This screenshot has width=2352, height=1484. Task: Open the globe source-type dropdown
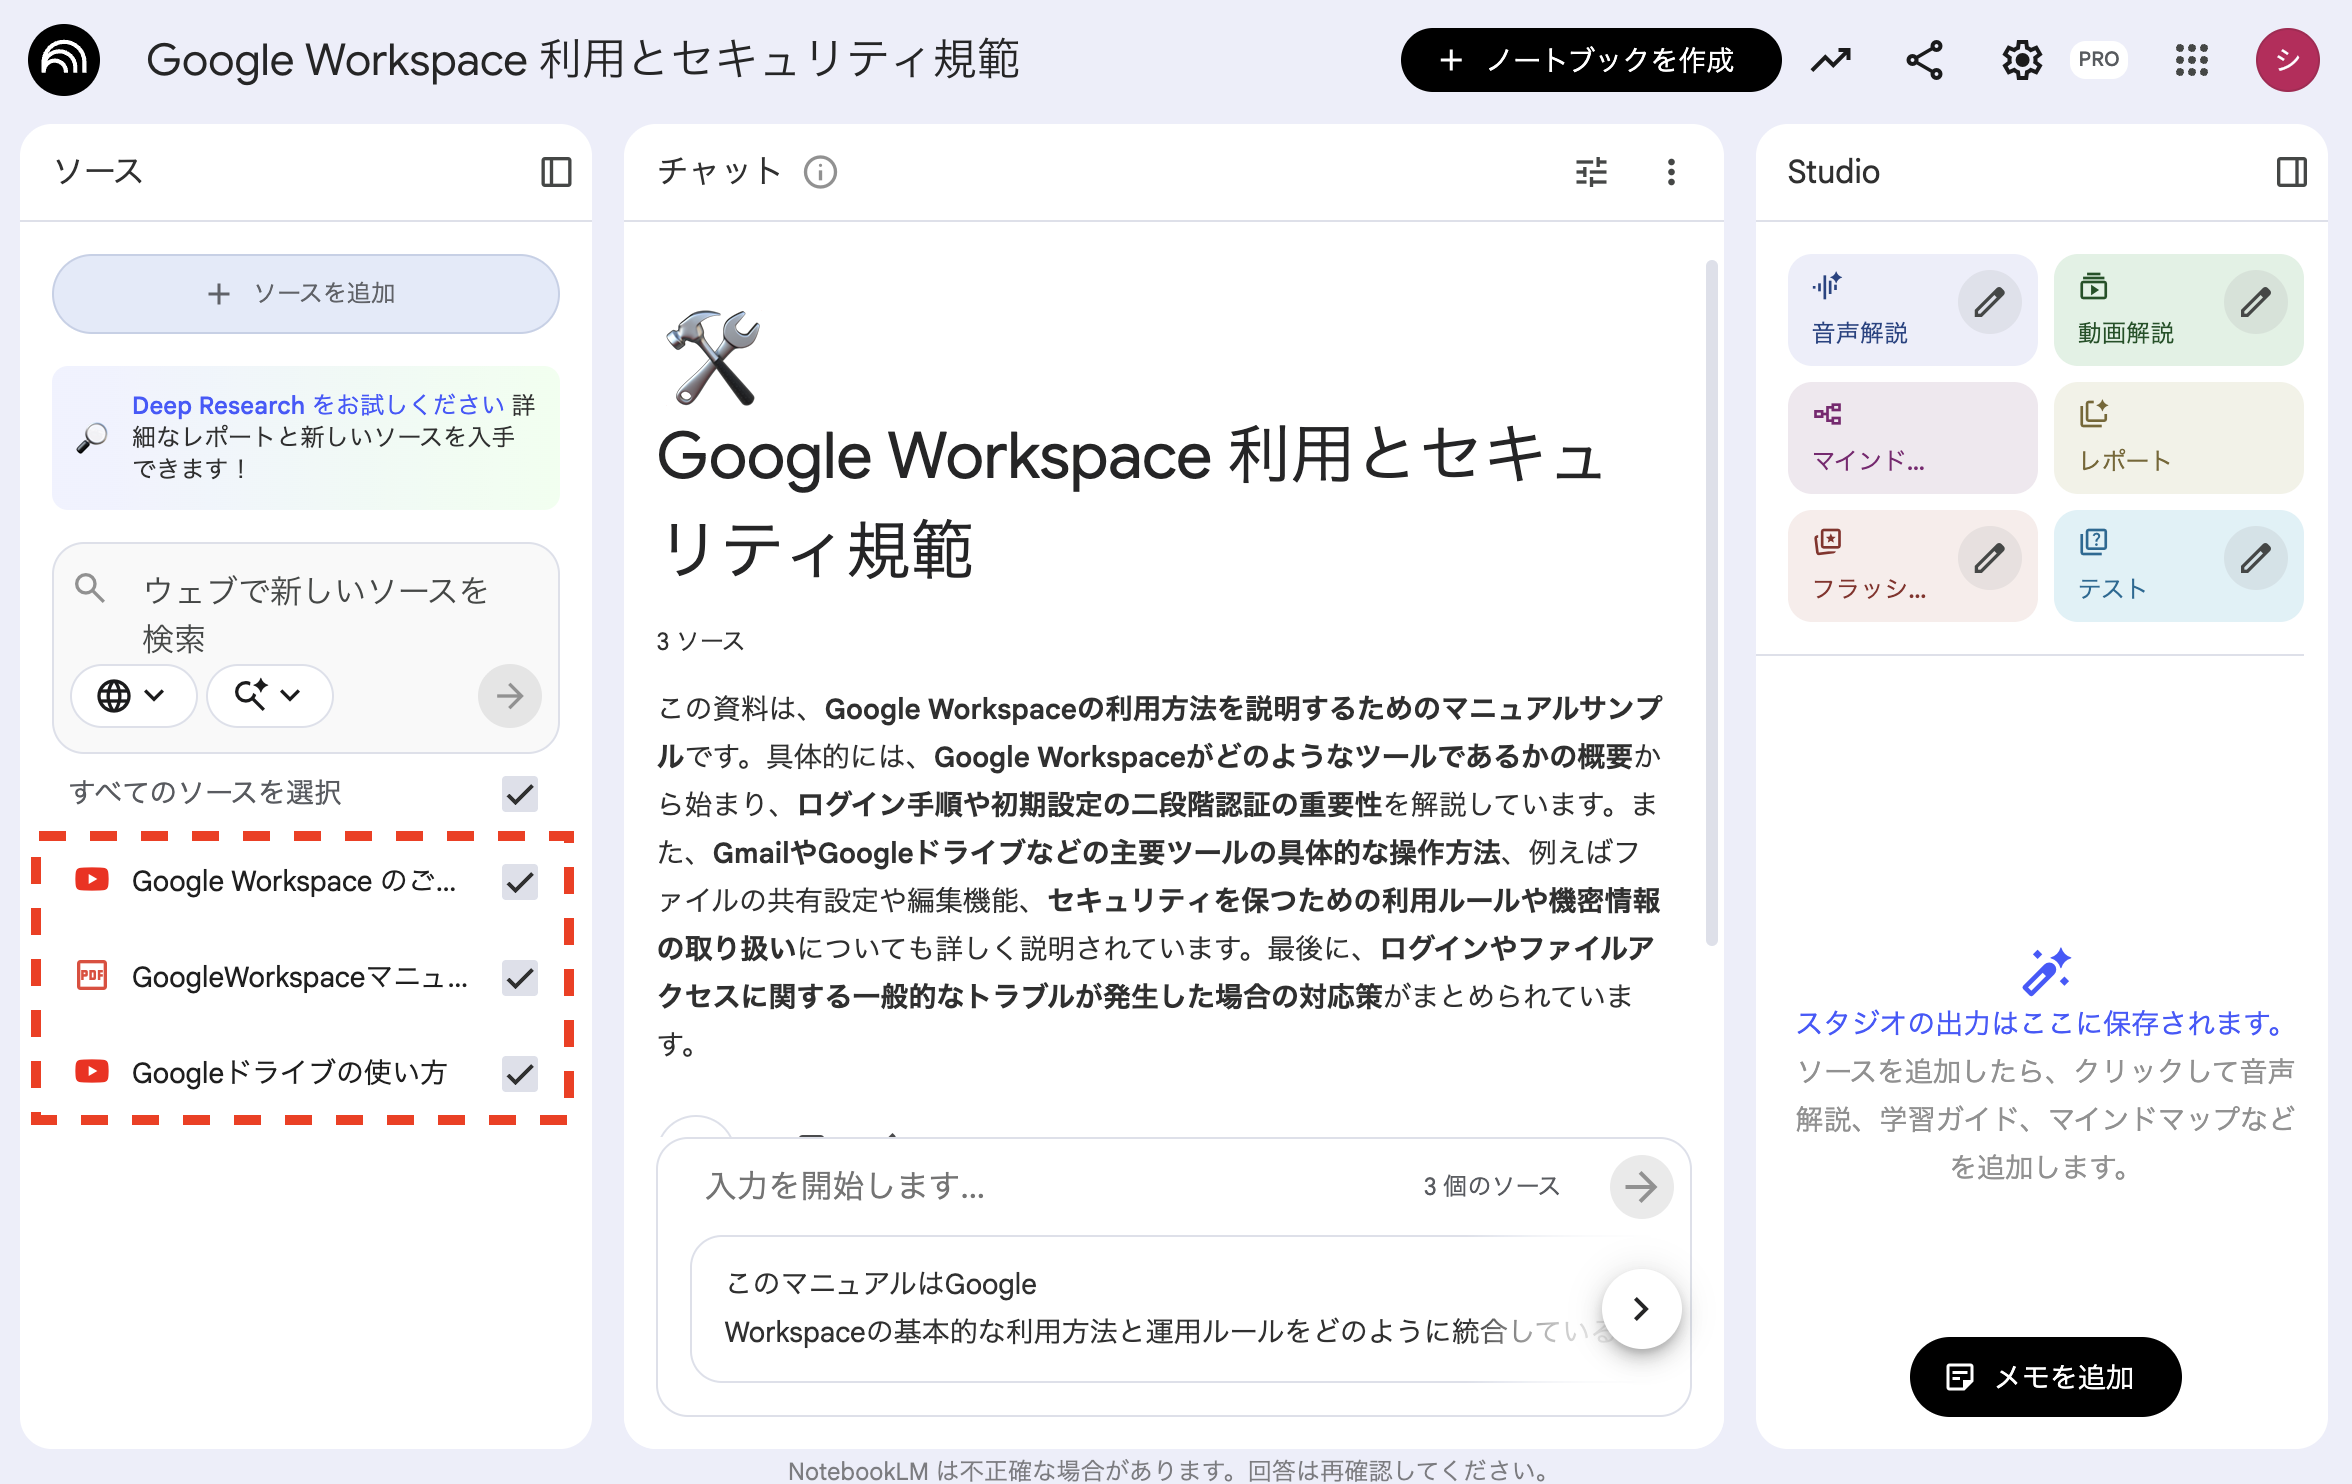pyautogui.click(x=133, y=695)
